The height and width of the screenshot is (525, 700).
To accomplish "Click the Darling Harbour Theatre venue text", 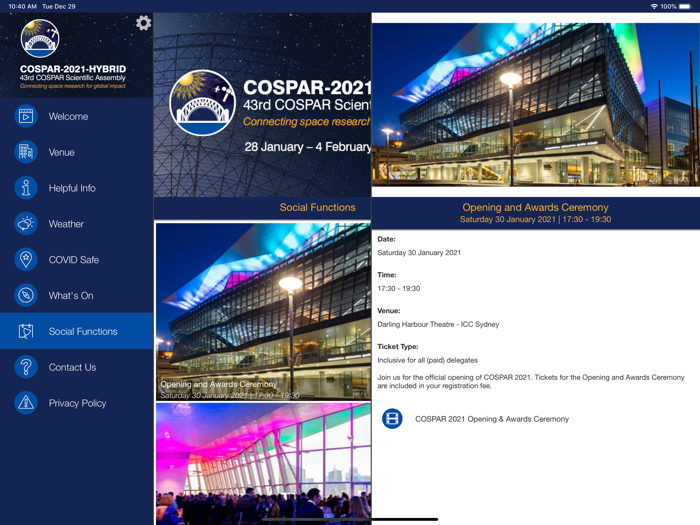I will coord(438,324).
